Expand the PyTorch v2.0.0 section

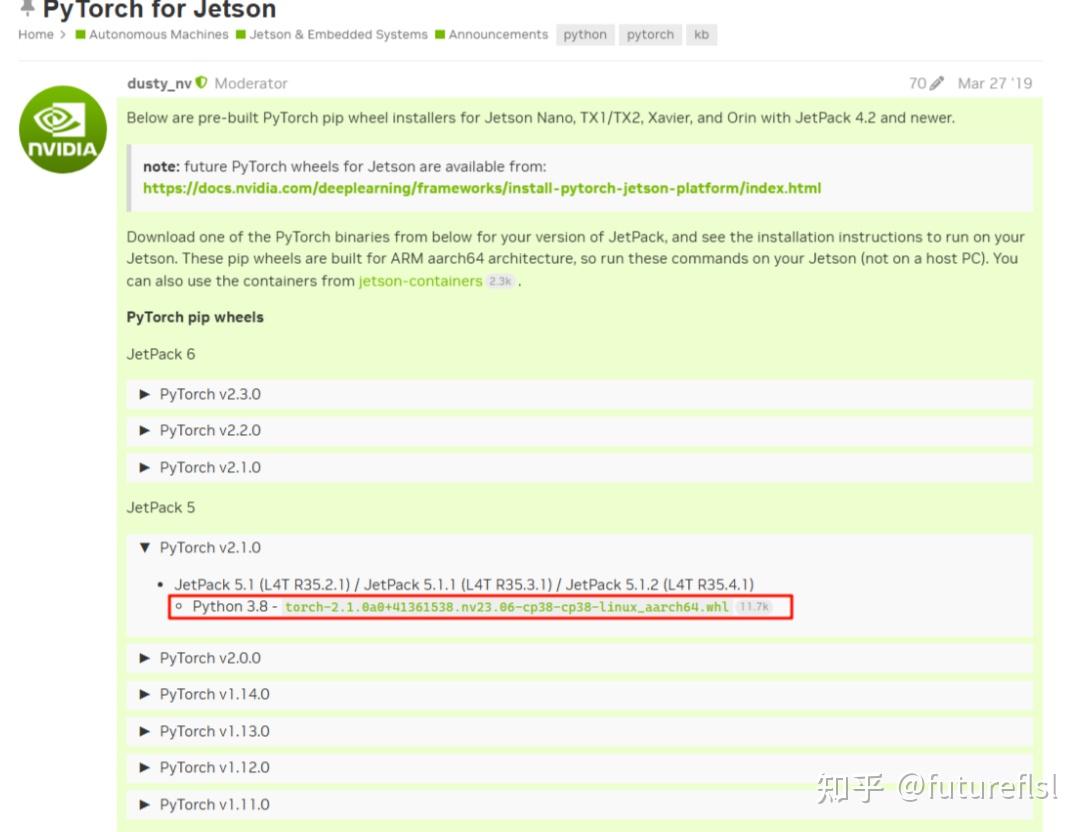tap(579, 658)
